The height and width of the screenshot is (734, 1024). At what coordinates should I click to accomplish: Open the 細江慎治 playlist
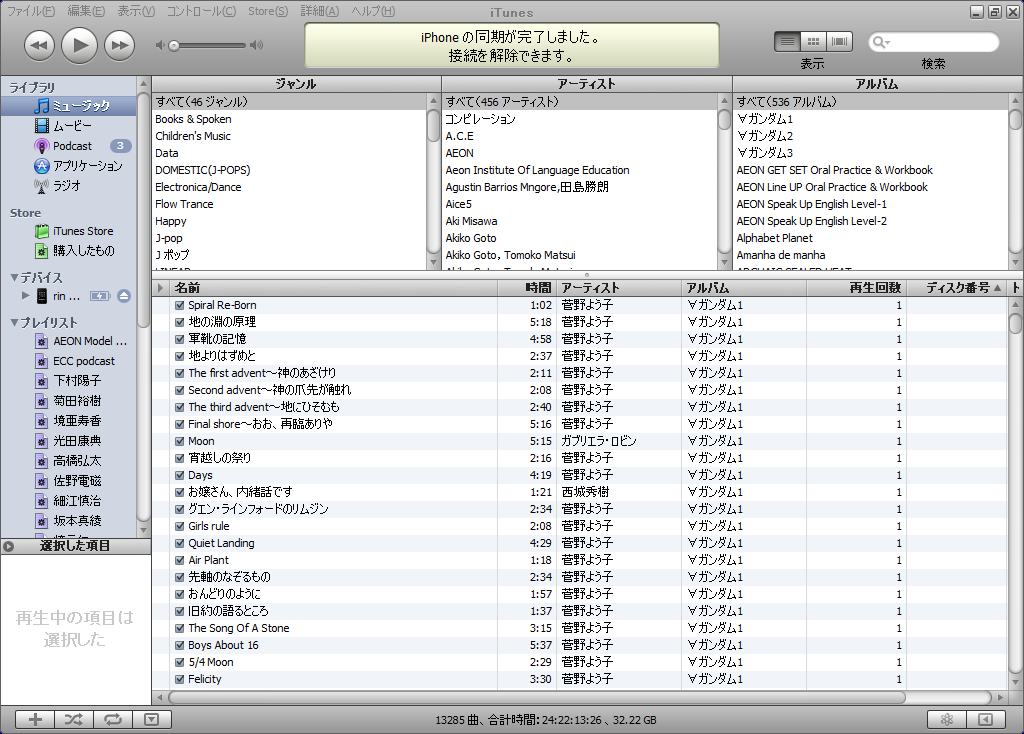coord(69,501)
